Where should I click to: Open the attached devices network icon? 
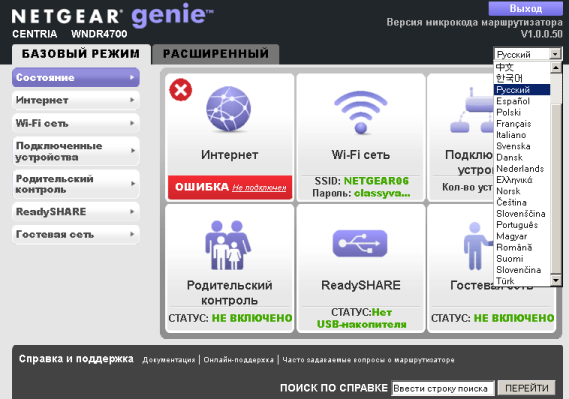[x=472, y=110]
